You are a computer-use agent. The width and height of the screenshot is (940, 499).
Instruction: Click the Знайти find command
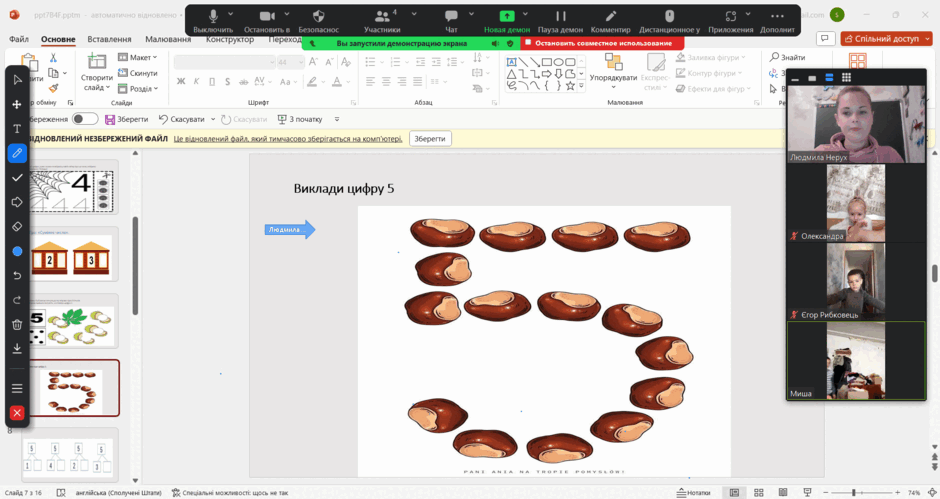787,58
